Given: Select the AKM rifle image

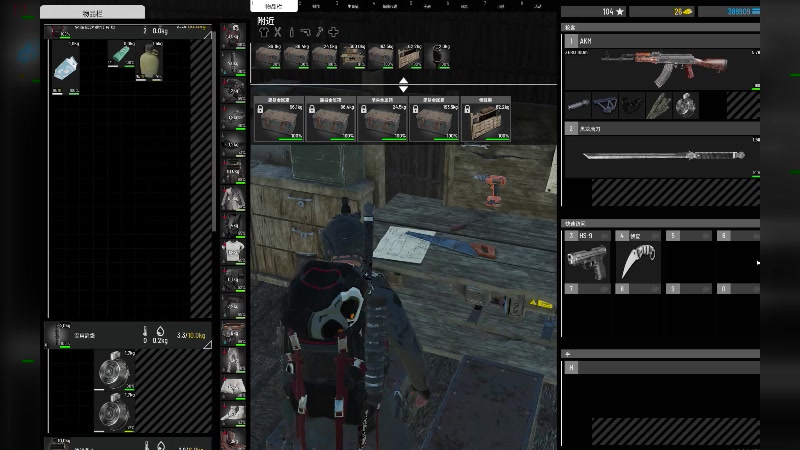Looking at the screenshot, I should pyautogui.click(x=662, y=69).
